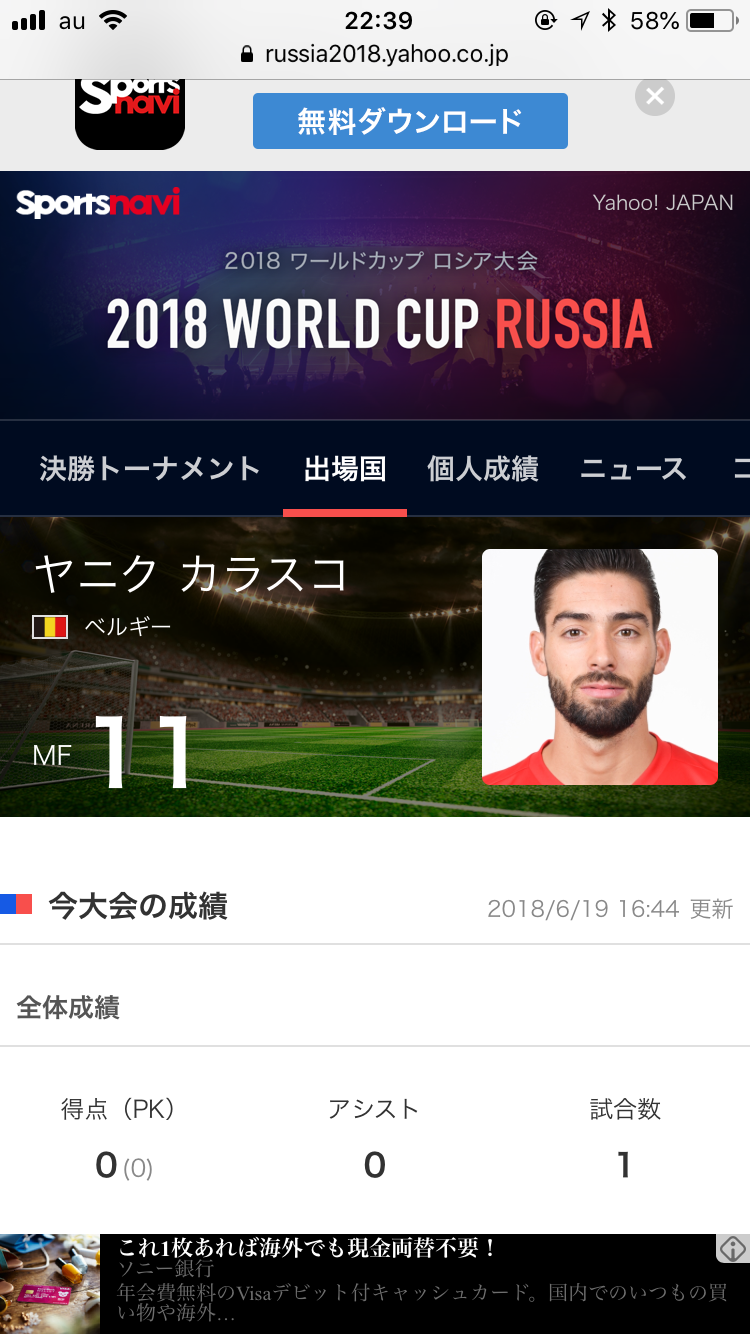Open the ad info icon on bottom ad
750x1334 pixels.
coord(733,1248)
